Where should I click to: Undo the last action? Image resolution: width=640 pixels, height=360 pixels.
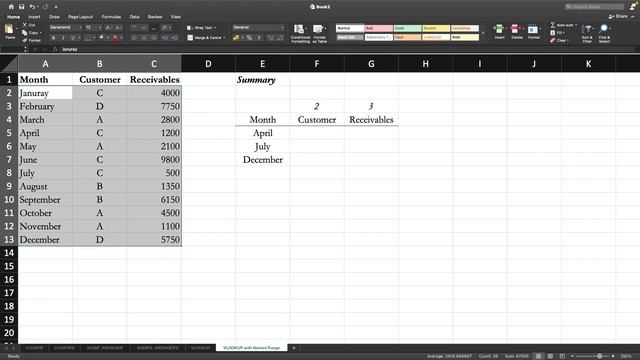tap(32, 7)
